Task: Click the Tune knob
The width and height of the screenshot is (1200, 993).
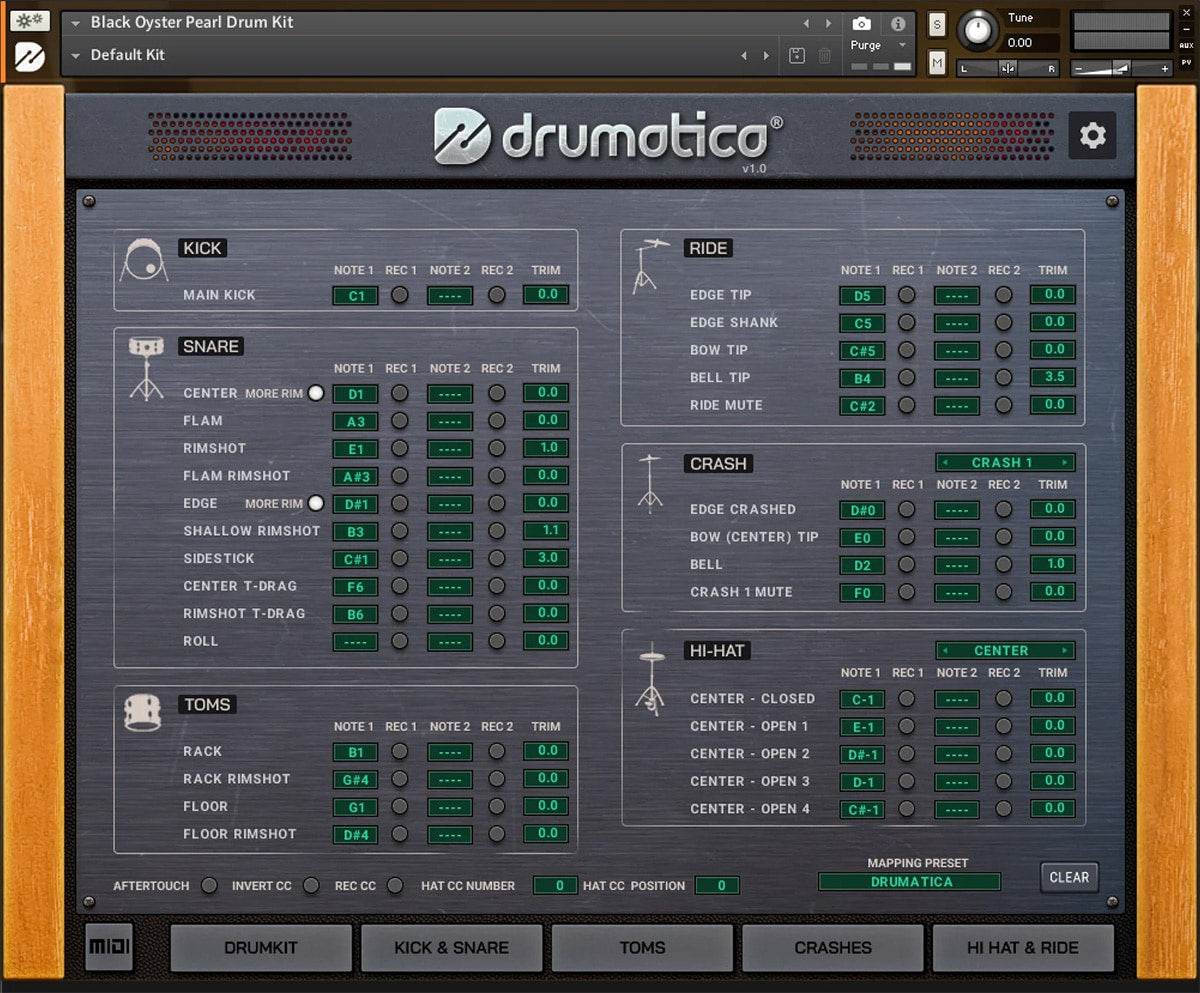Action: pos(977,31)
